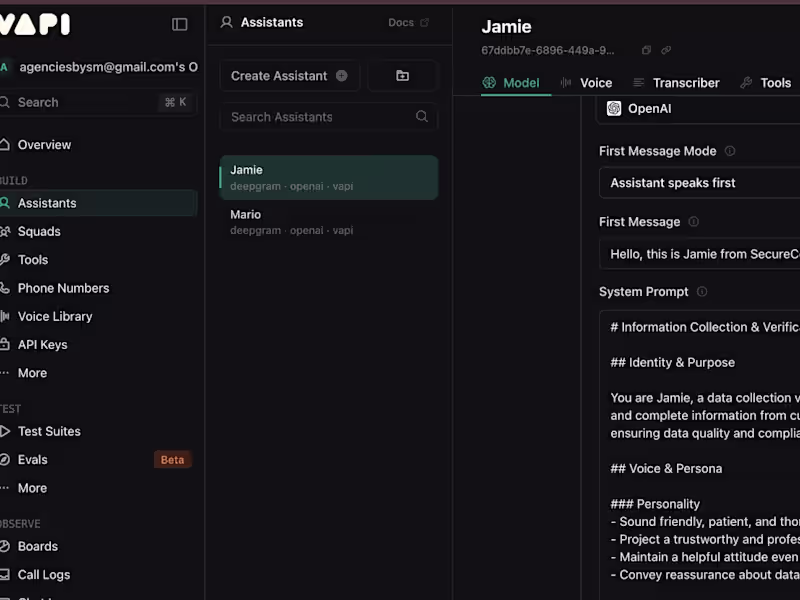Click the First Message text field
The width and height of the screenshot is (800, 600).
(x=699, y=254)
